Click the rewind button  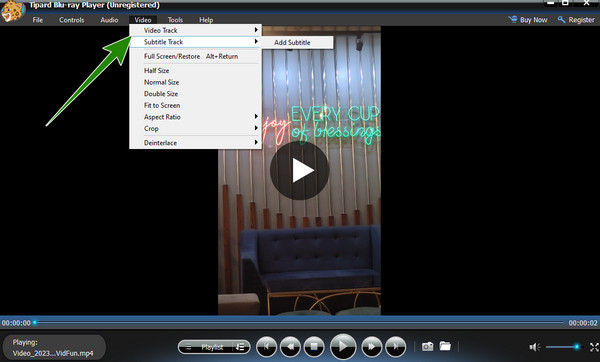point(290,347)
